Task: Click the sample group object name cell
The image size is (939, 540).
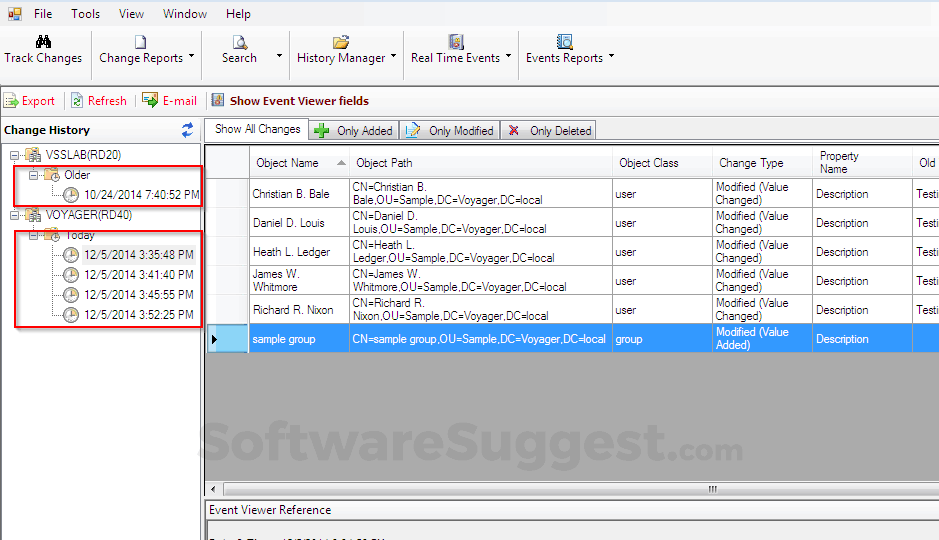Action: click(x=299, y=339)
